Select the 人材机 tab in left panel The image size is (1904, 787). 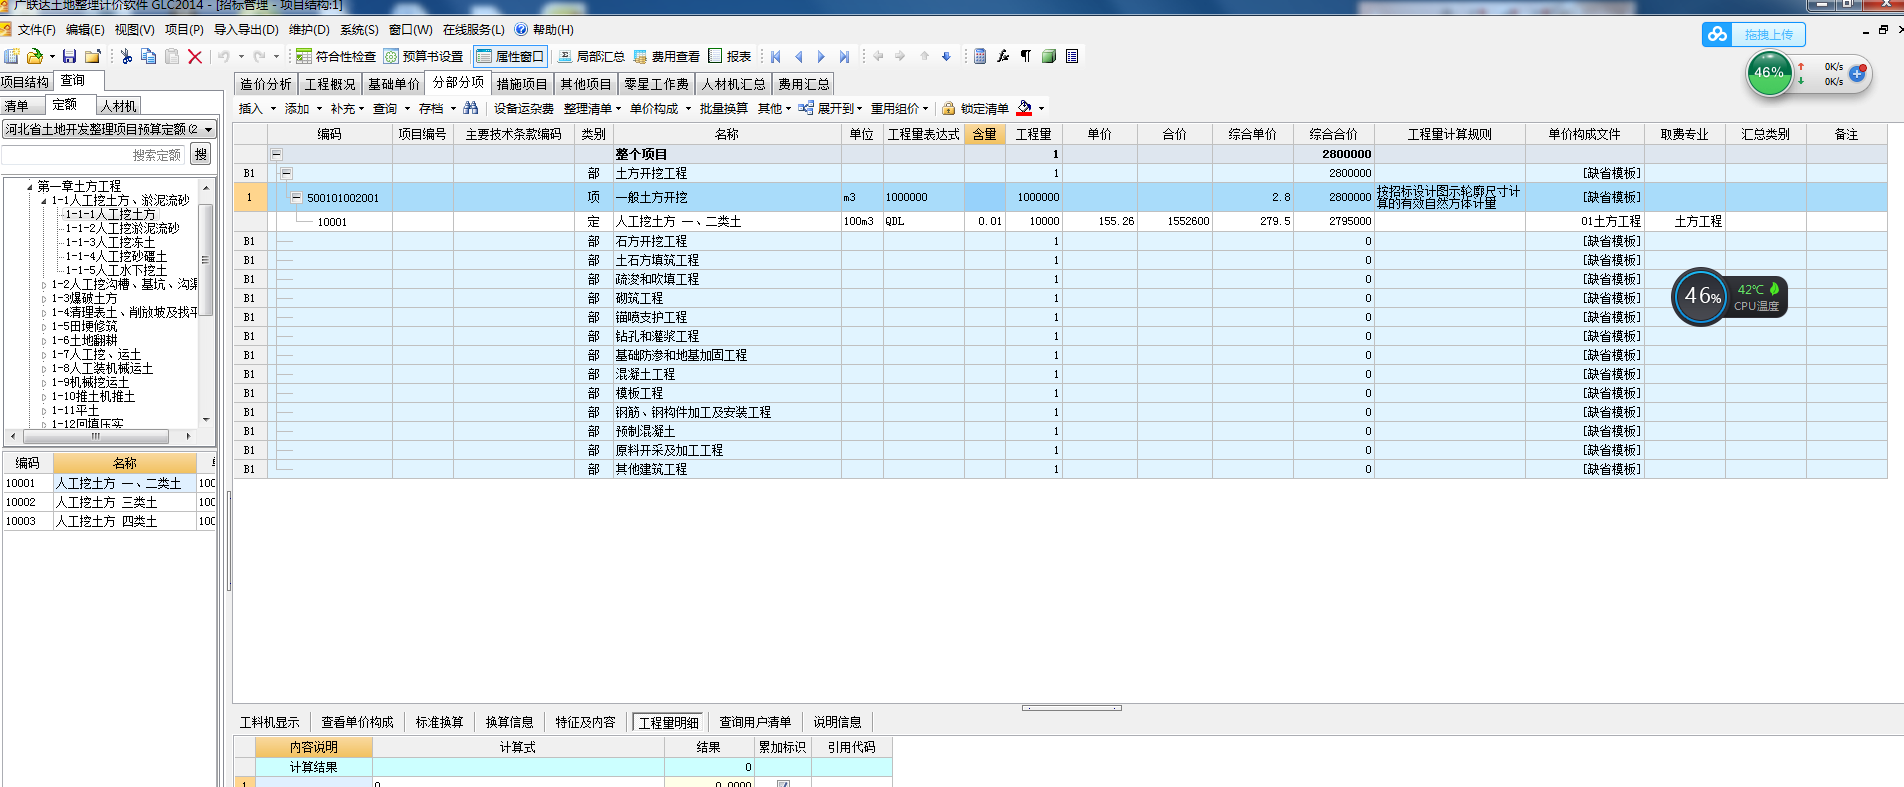point(119,106)
